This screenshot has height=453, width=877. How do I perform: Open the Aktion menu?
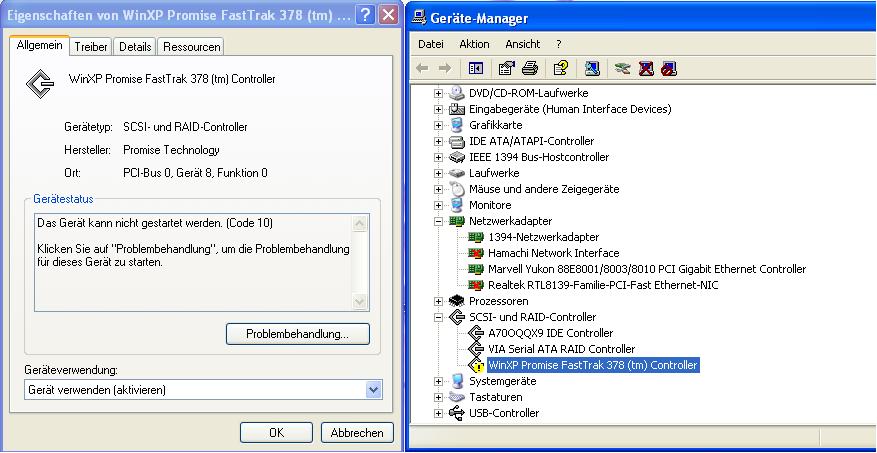click(474, 44)
